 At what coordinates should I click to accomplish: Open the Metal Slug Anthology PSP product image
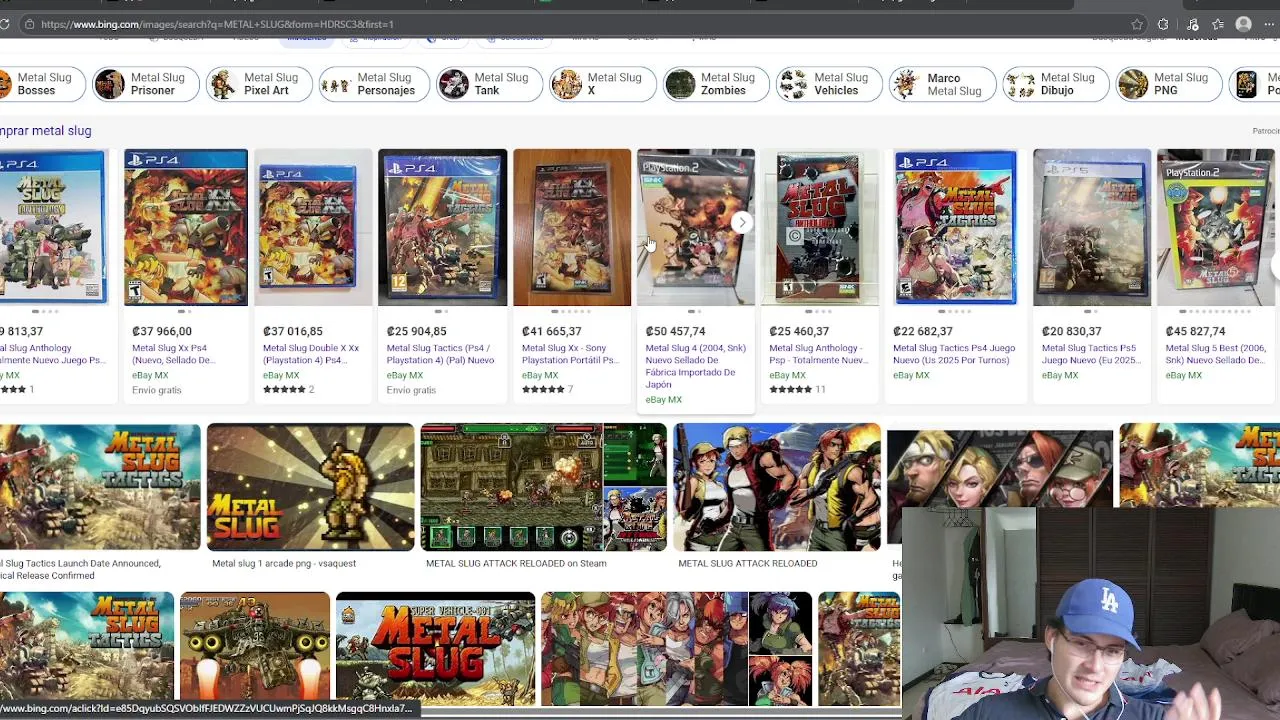[820, 227]
